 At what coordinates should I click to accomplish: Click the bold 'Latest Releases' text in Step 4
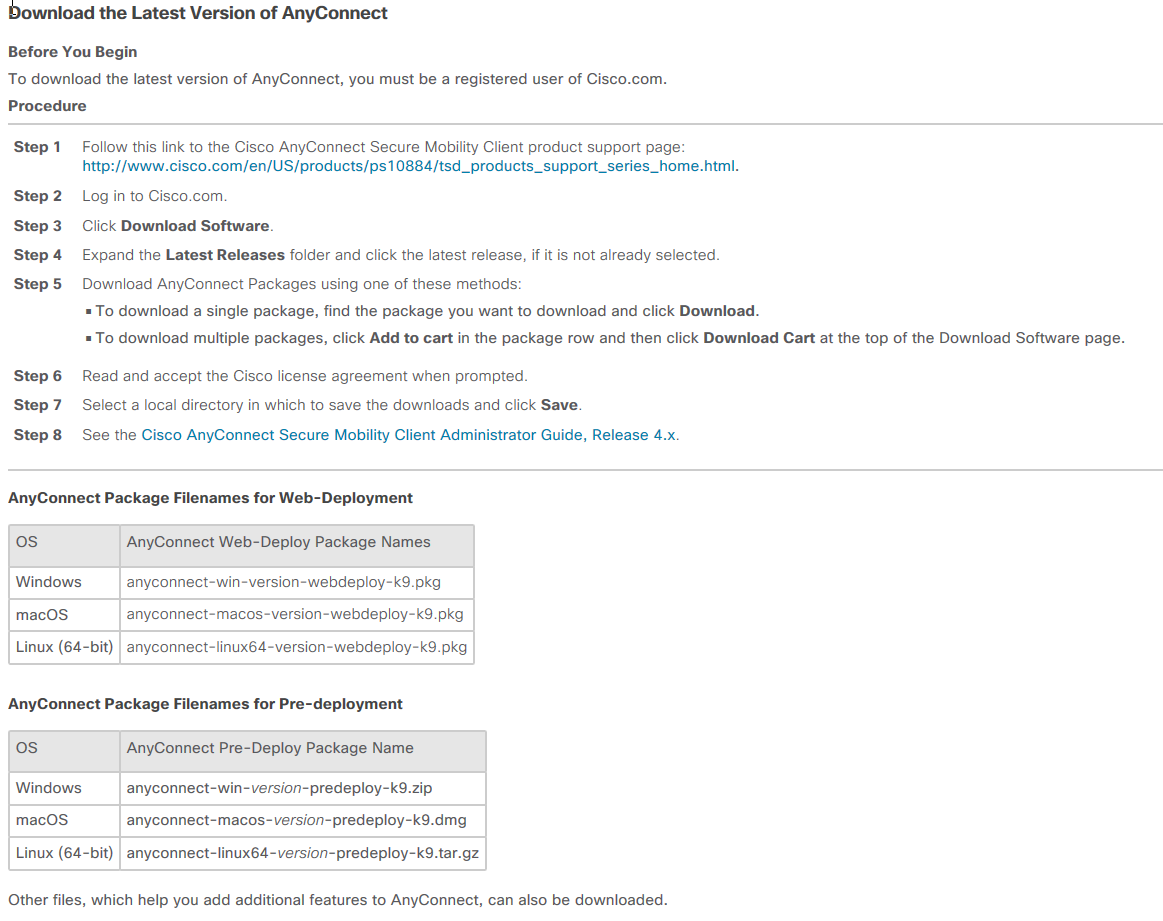(x=225, y=255)
